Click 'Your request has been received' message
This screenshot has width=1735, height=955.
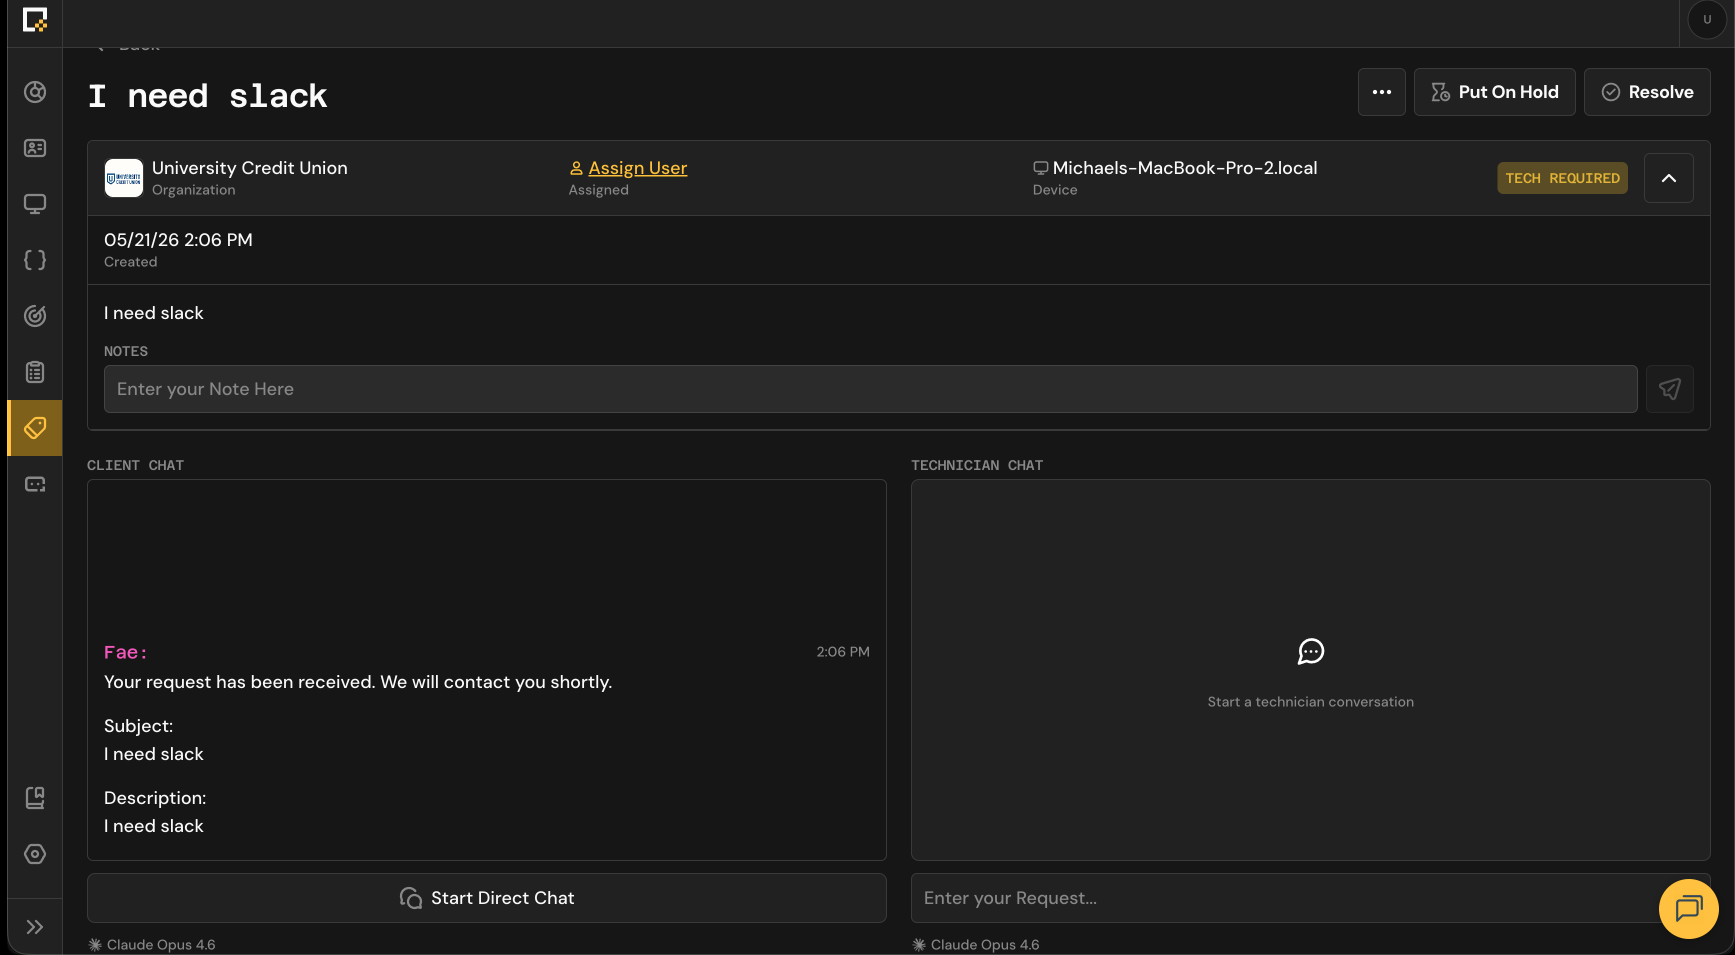tap(358, 682)
